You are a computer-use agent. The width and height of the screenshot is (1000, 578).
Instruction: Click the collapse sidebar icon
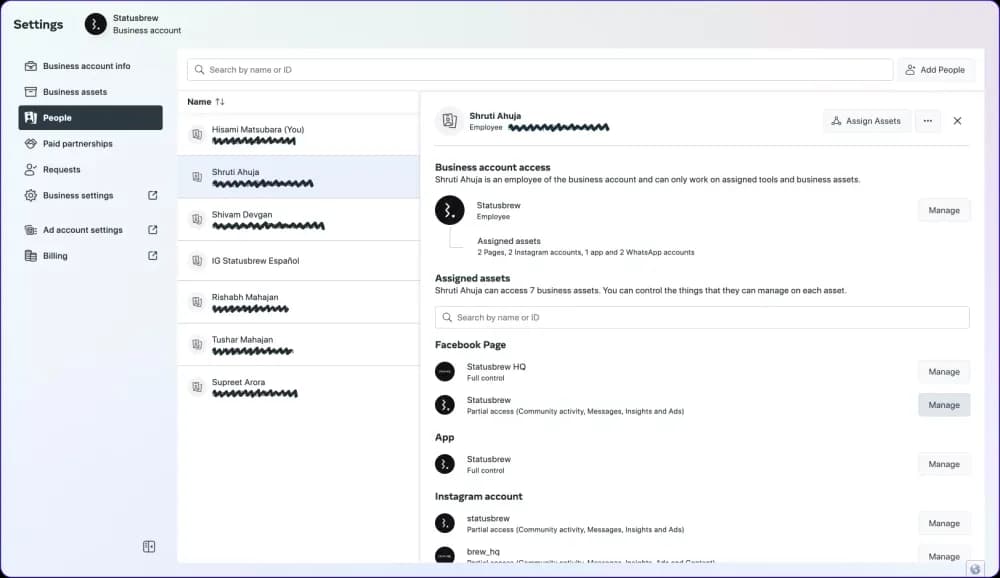click(149, 546)
